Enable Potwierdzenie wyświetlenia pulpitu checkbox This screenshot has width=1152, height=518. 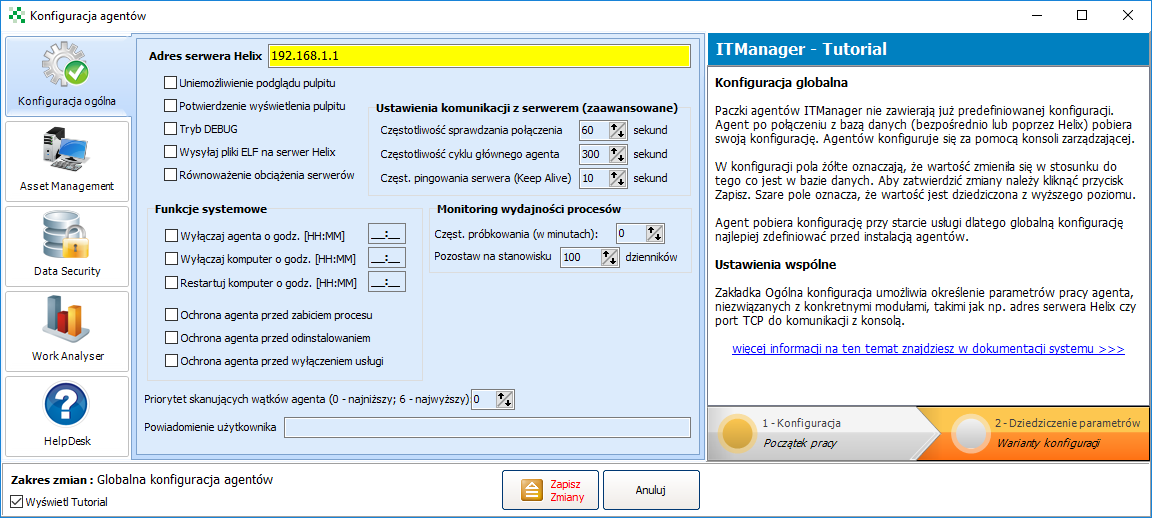[170, 105]
